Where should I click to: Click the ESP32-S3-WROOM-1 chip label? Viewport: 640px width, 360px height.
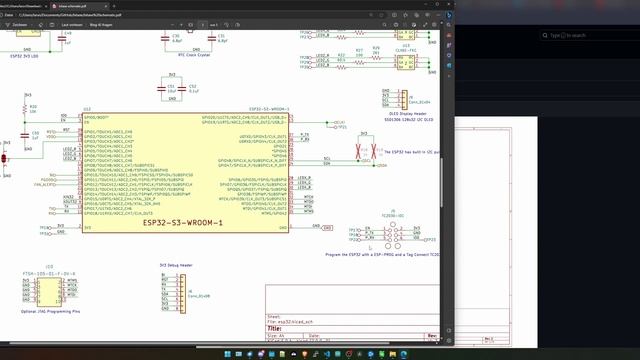[x=183, y=223]
